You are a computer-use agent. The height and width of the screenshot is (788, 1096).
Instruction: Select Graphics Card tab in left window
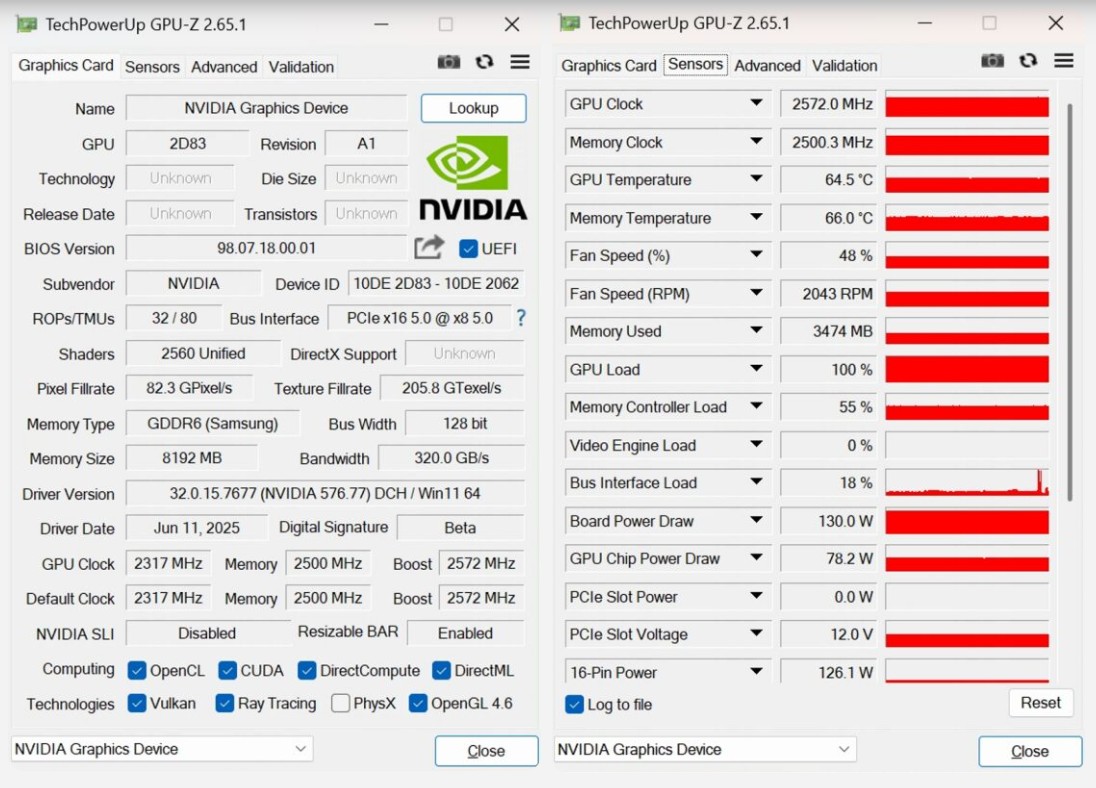[66, 66]
